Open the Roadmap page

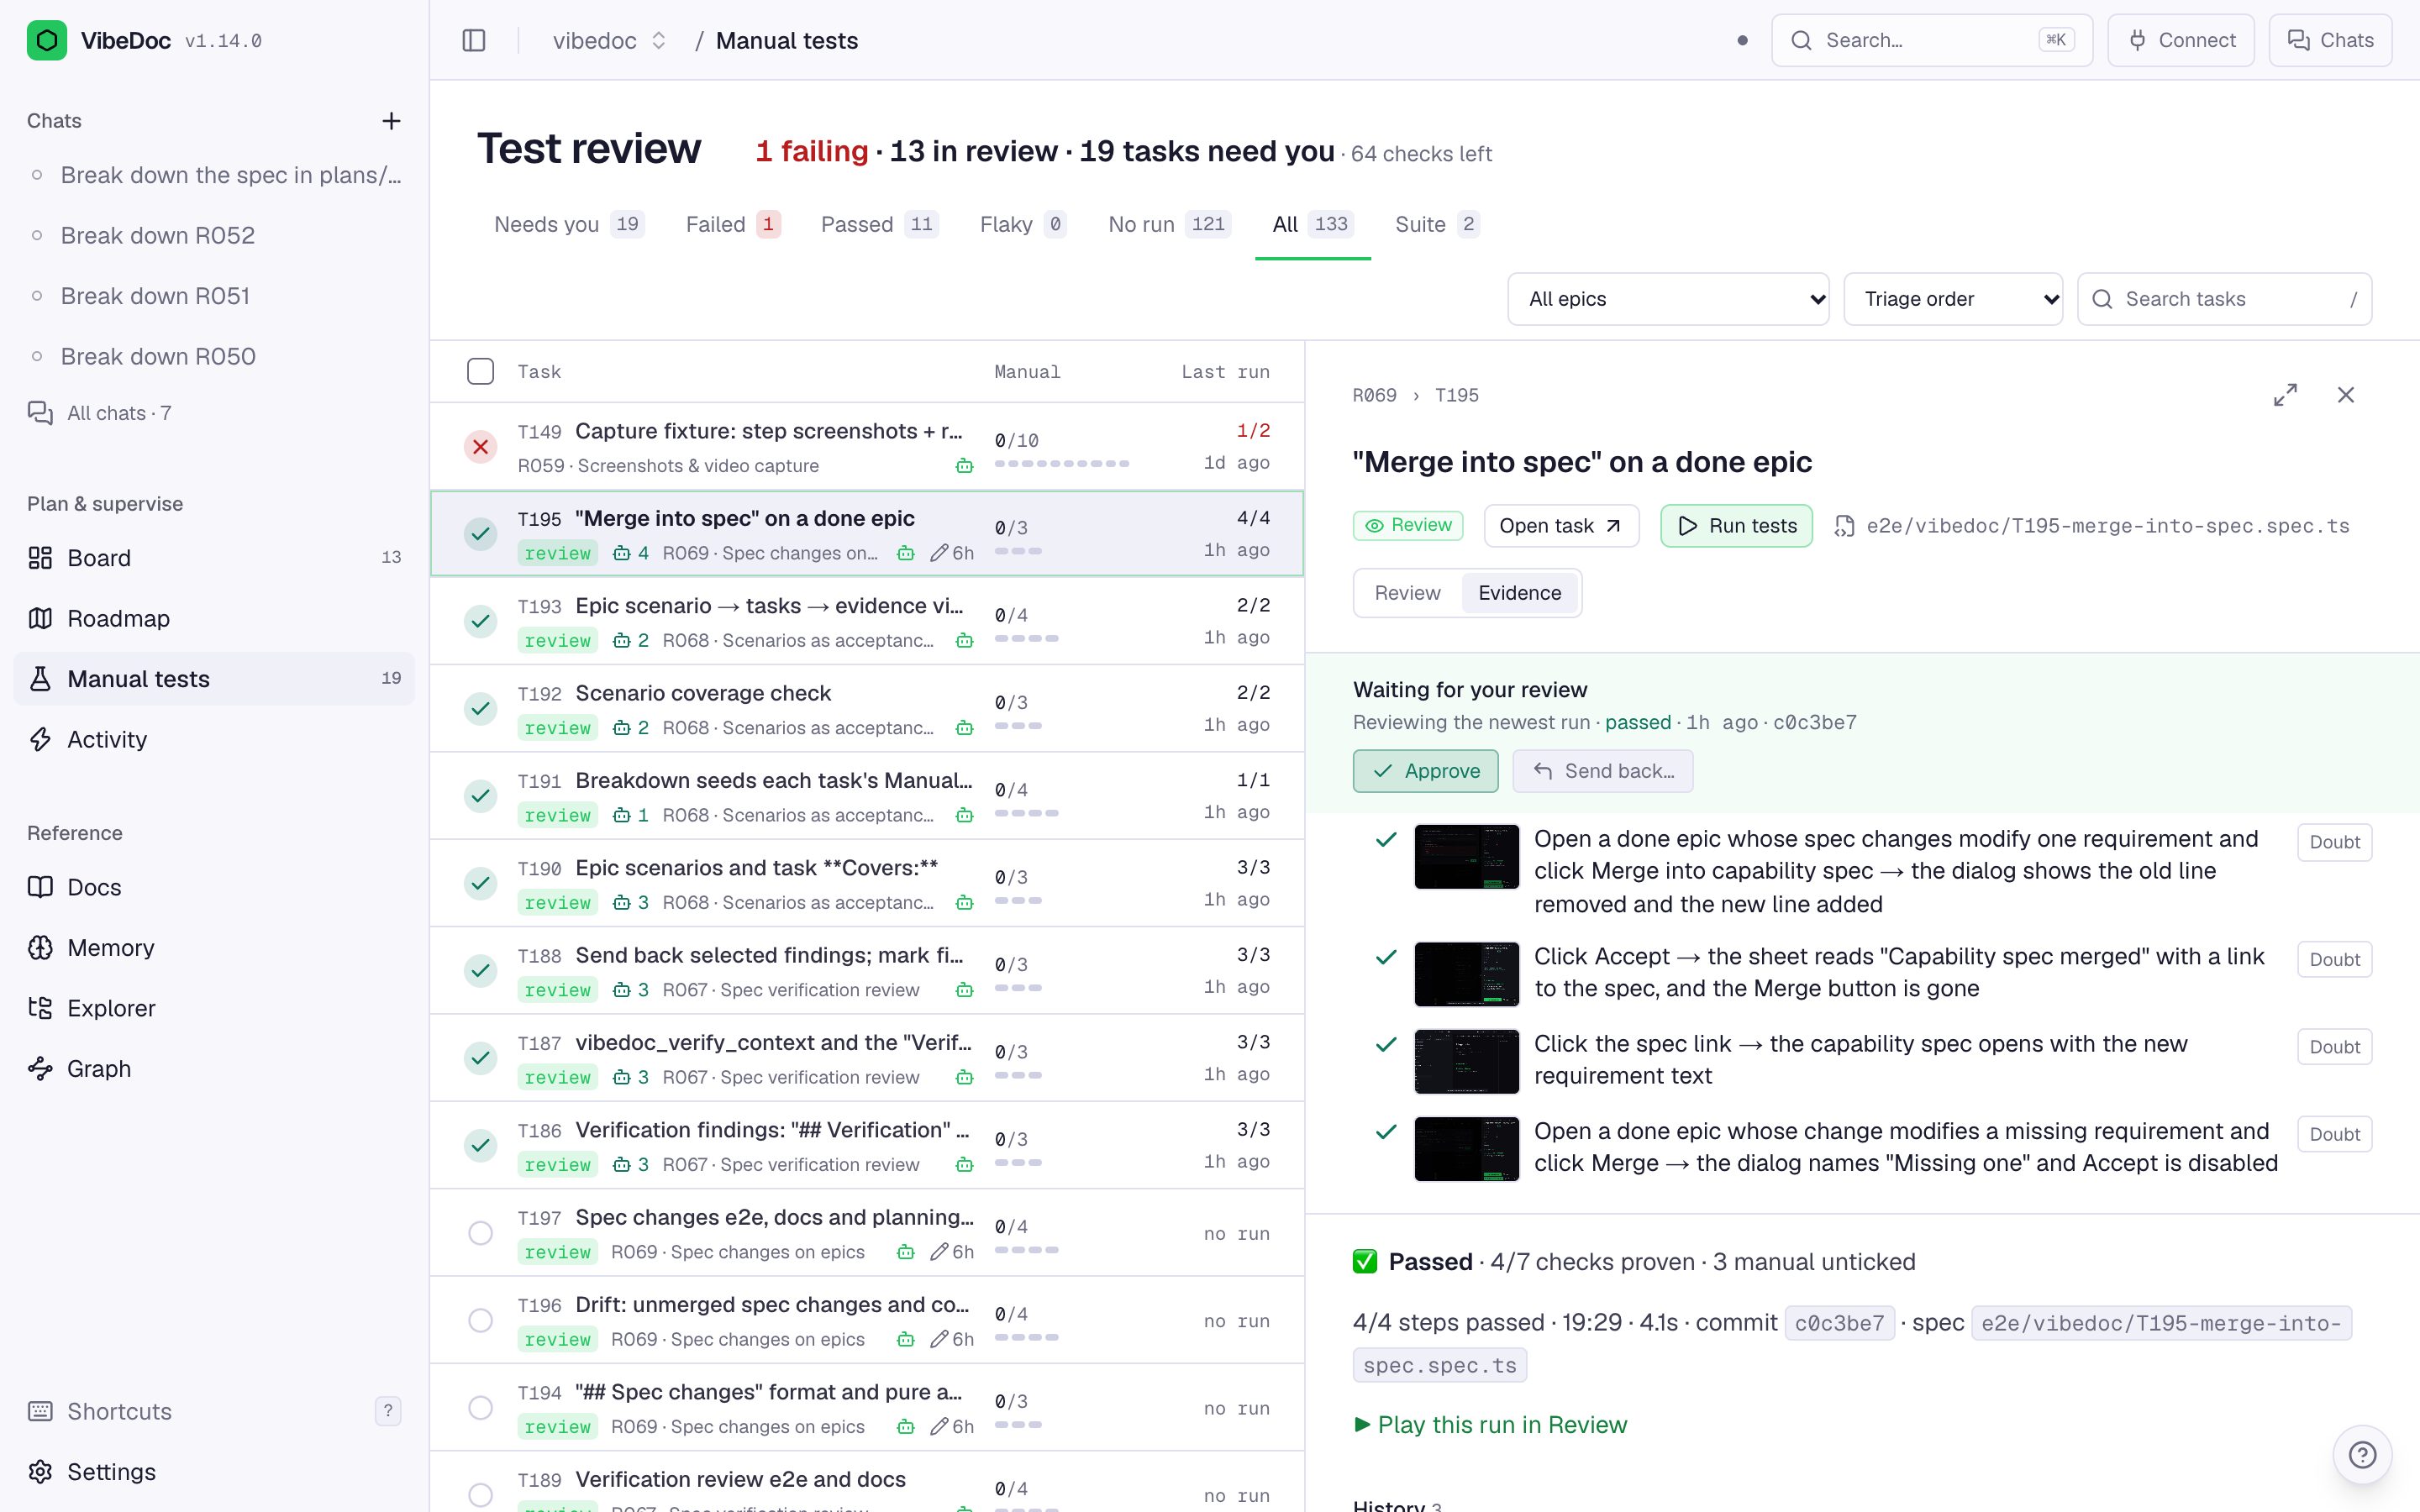pyautogui.click(x=214, y=618)
